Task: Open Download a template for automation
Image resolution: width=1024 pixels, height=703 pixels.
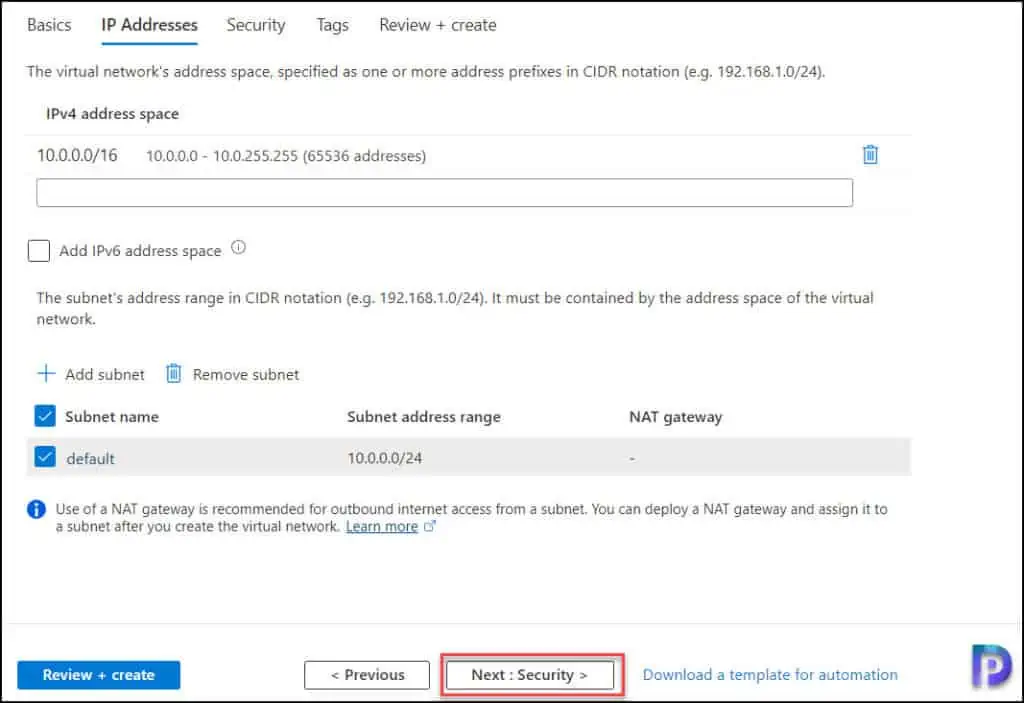Action: 770,674
